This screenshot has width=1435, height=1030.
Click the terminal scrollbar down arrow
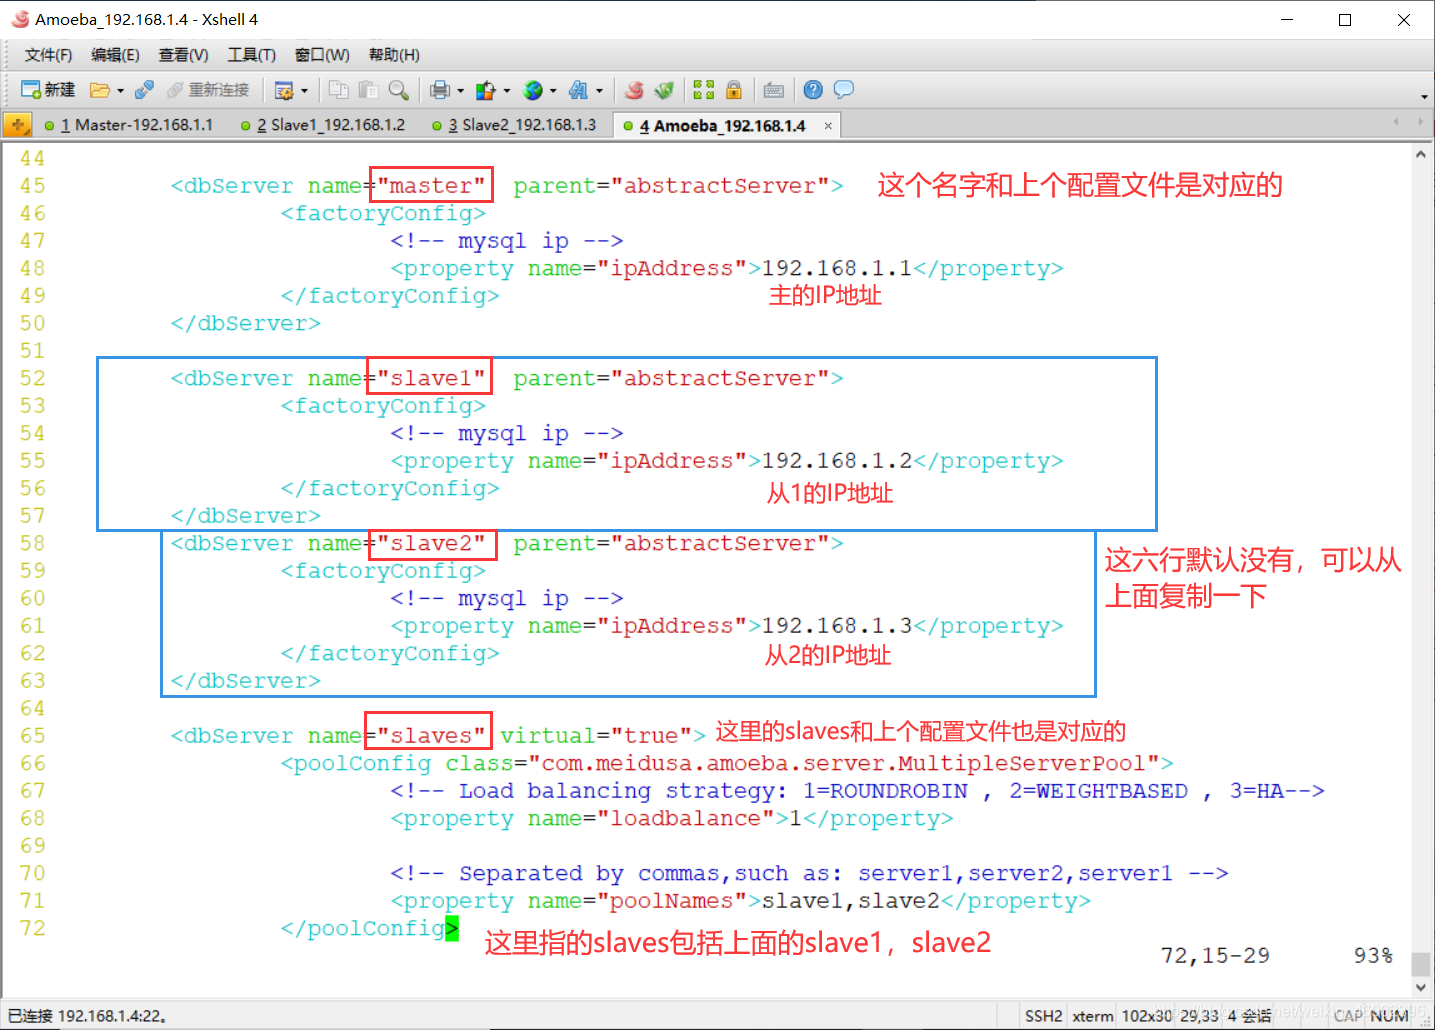pos(1420,987)
